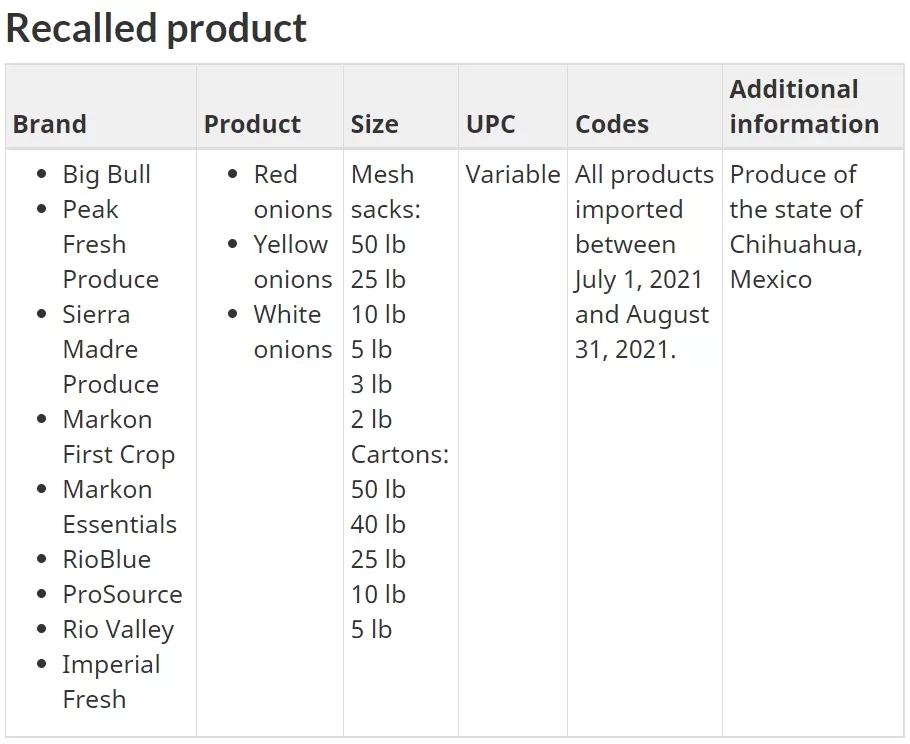Screen dimensions: 910x744
Task: Select the Variable UPC cell text
Action: coord(513,175)
